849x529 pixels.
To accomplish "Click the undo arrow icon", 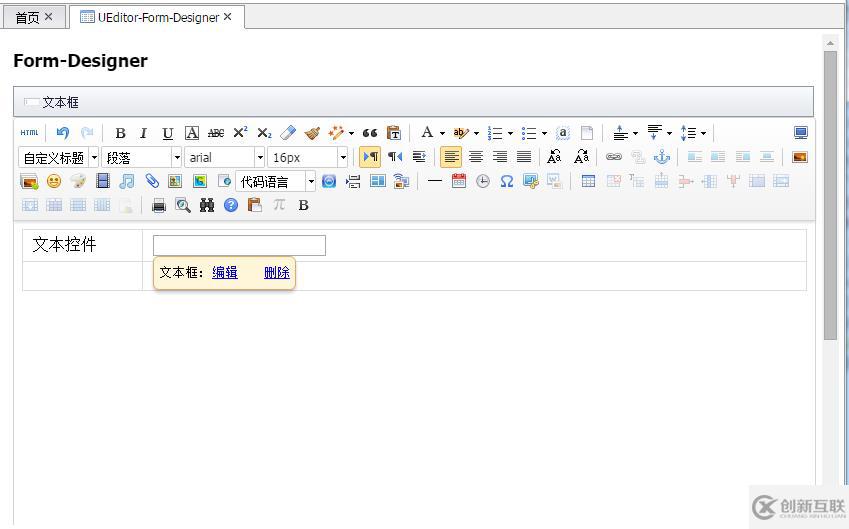I will pos(63,133).
